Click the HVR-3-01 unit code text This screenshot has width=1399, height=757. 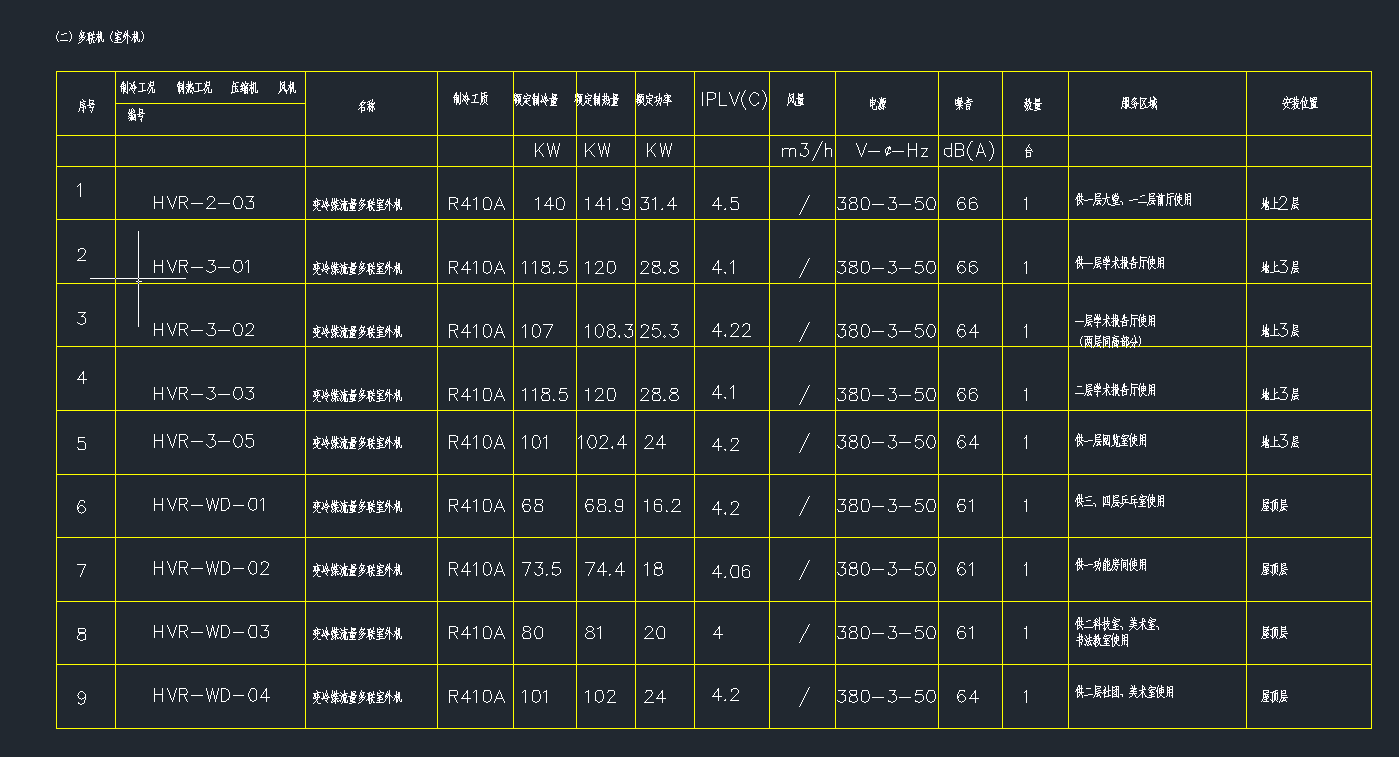(202, 267)
